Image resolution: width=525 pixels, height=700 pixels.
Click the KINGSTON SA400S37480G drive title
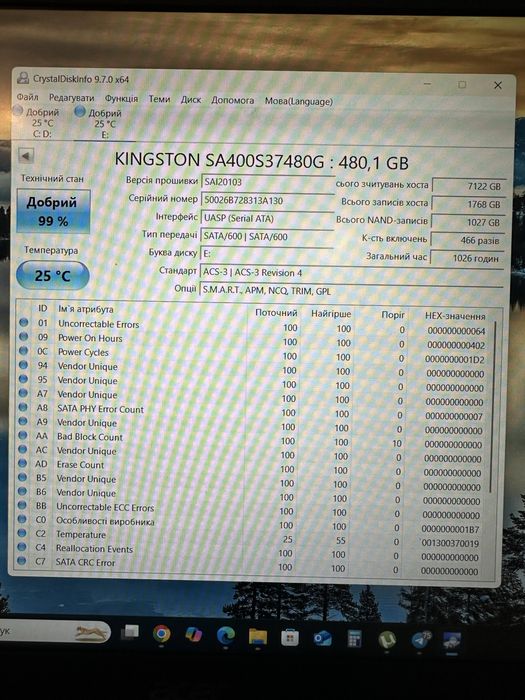[262, 161]
